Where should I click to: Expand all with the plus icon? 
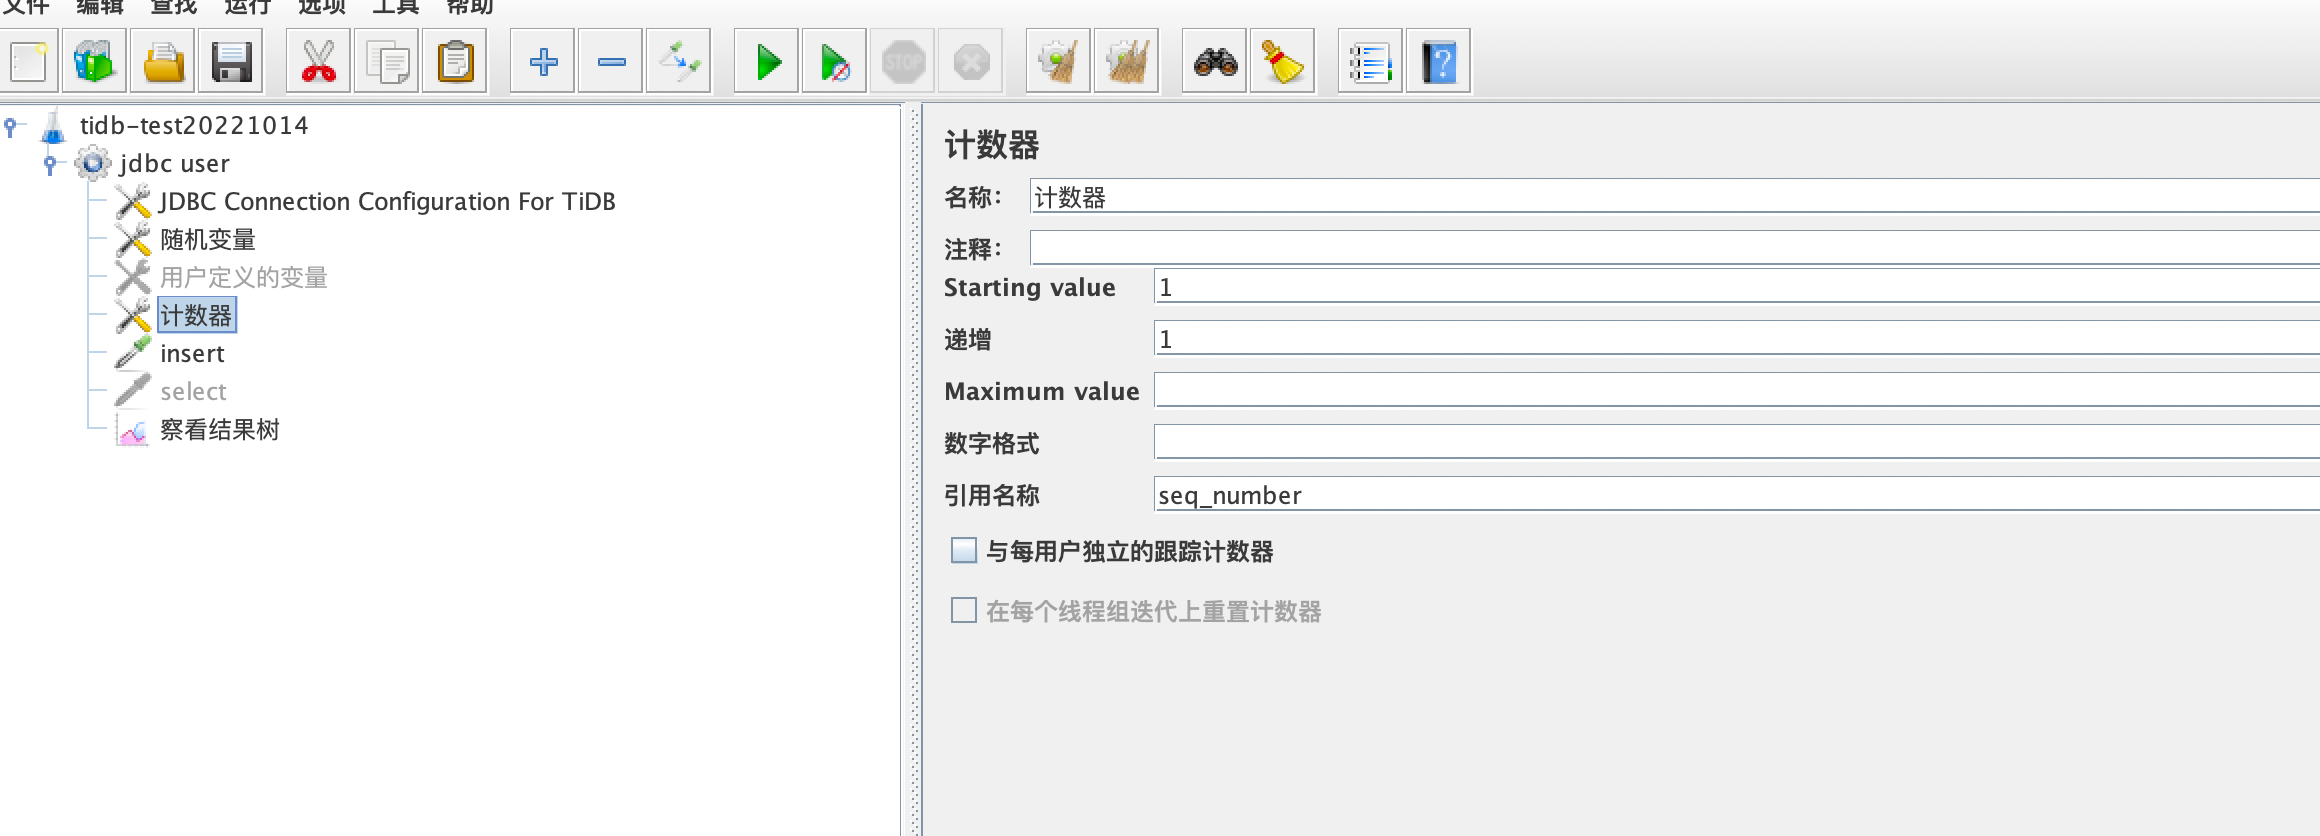point(542,62)
